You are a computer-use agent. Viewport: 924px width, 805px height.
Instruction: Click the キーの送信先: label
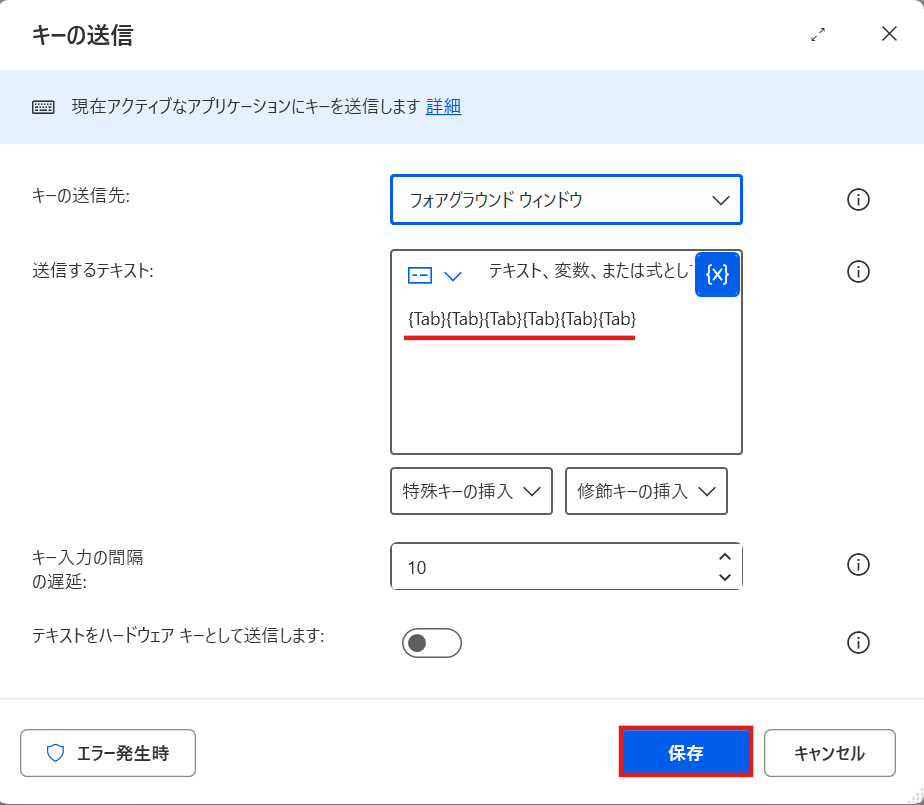pyautogui.click(x=81, y=195)
